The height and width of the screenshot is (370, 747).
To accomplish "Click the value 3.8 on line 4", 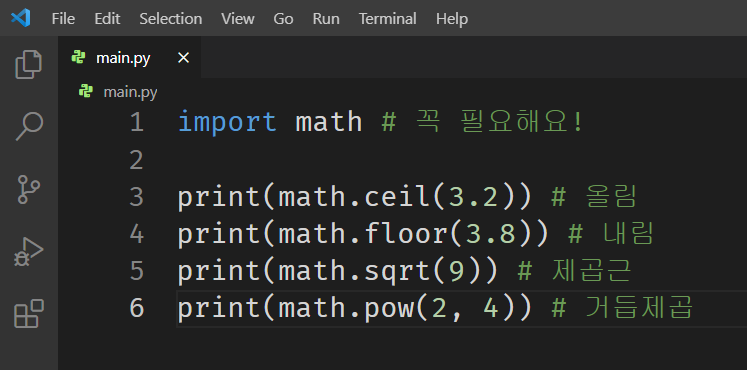I will pyautogui.click(x=490, y=234).
